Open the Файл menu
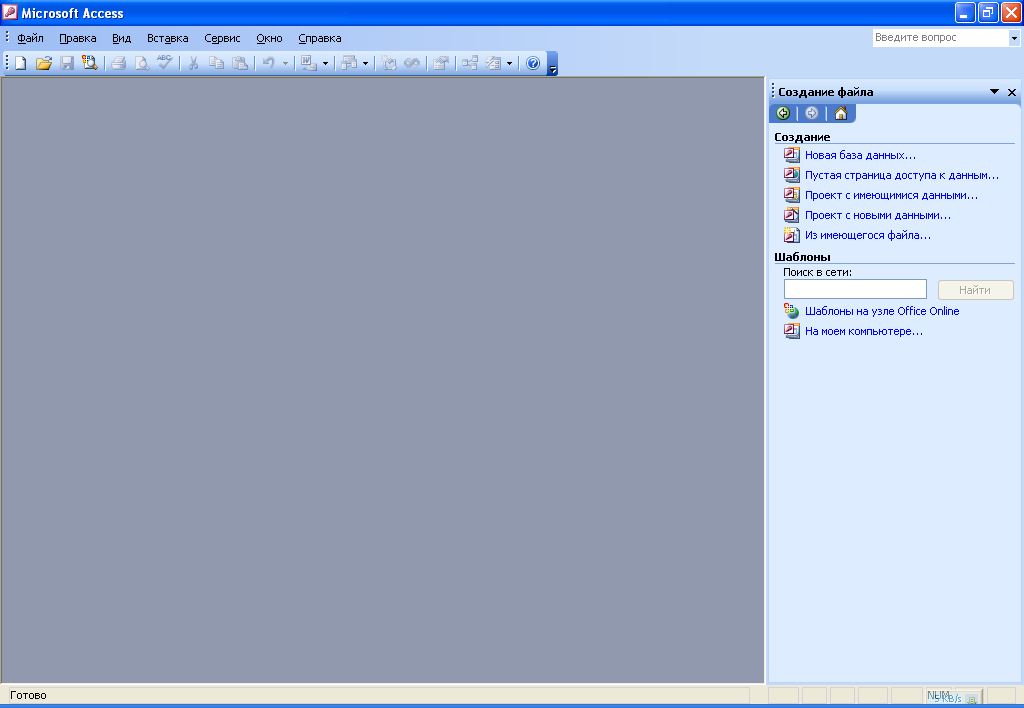1024x708 pixels. 30,38
